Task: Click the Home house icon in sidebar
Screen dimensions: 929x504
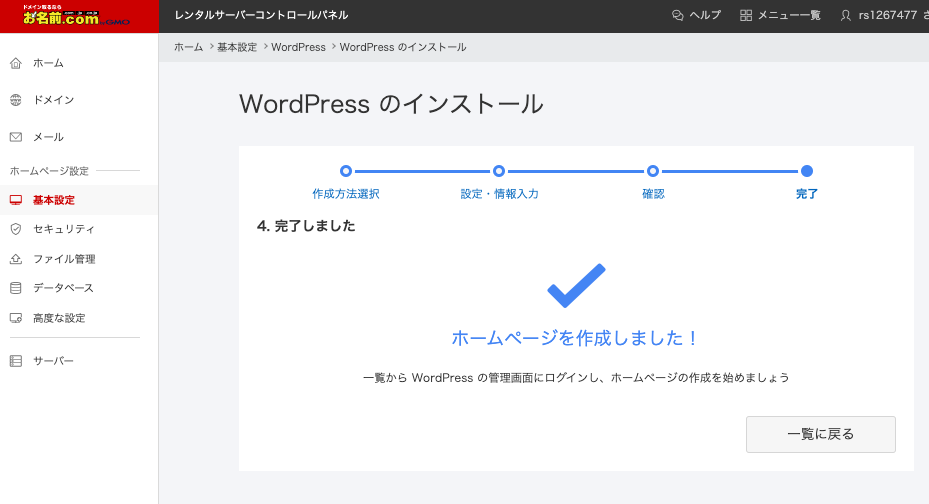Action: (15, 63)
